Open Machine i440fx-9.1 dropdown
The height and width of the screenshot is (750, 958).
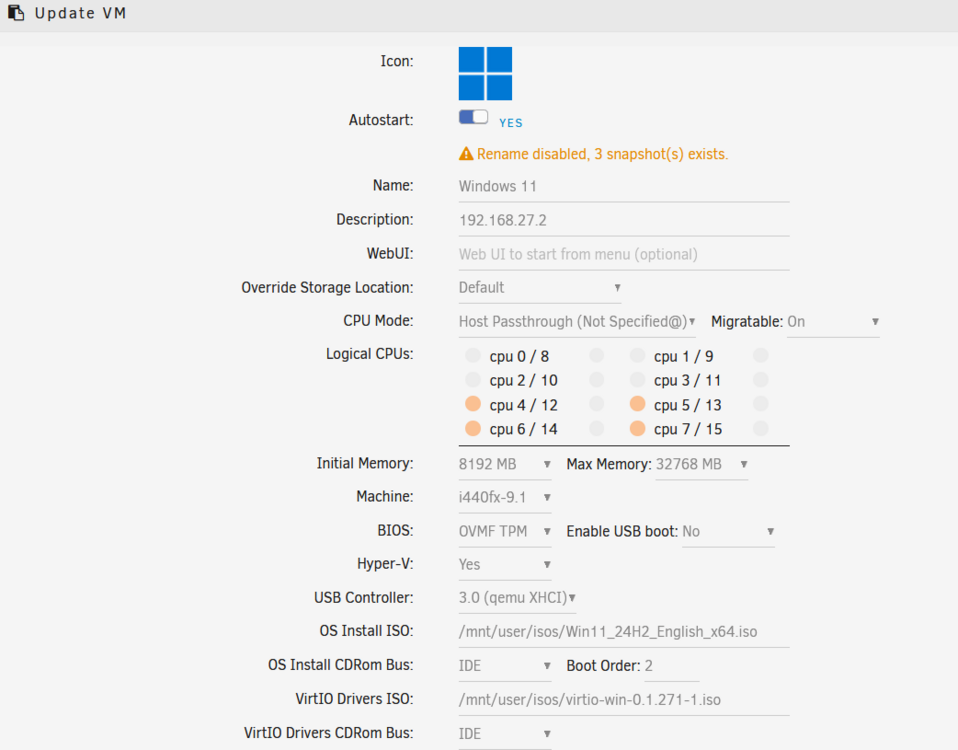click(x=505, y=497)
